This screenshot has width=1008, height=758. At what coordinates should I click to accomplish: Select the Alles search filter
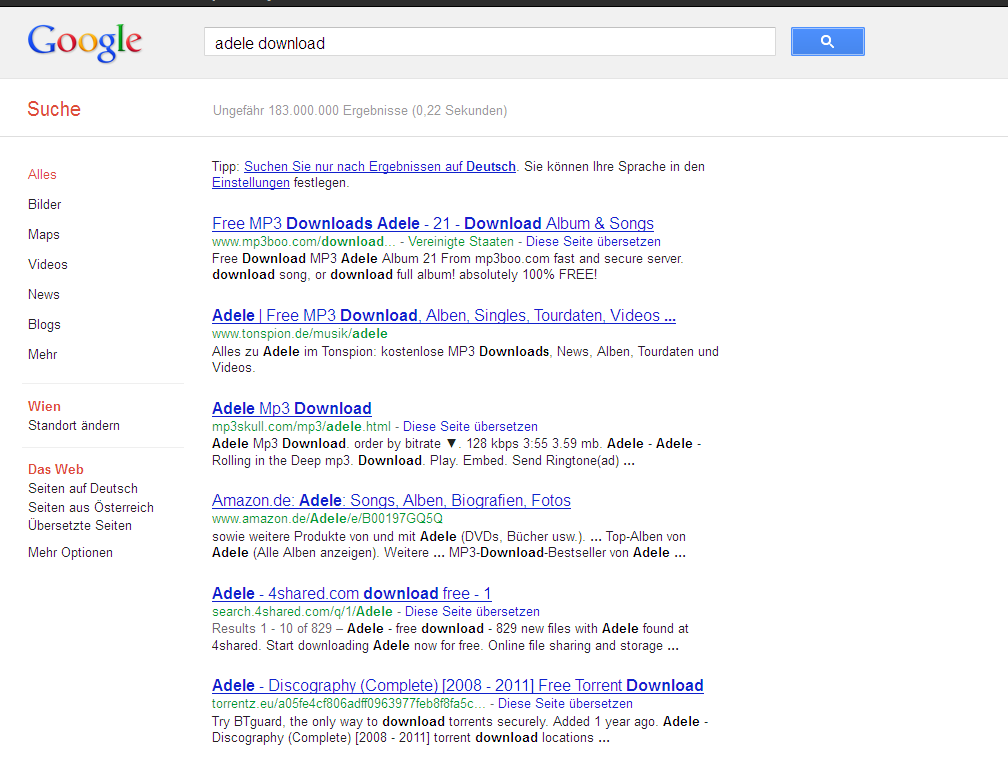pyautogui.click(x=42, y=174)
